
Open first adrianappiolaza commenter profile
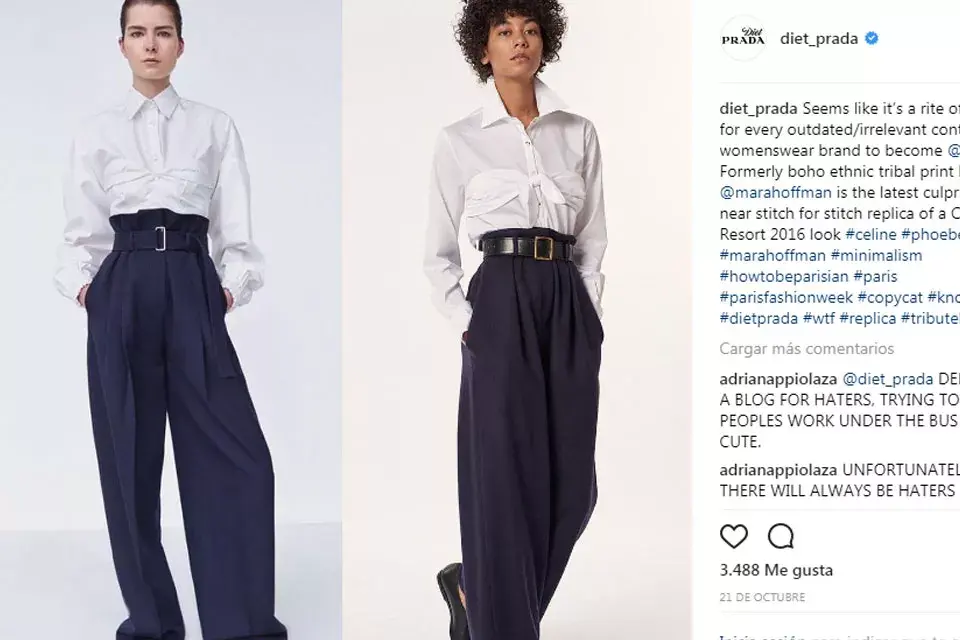click(x=778, y=379)
